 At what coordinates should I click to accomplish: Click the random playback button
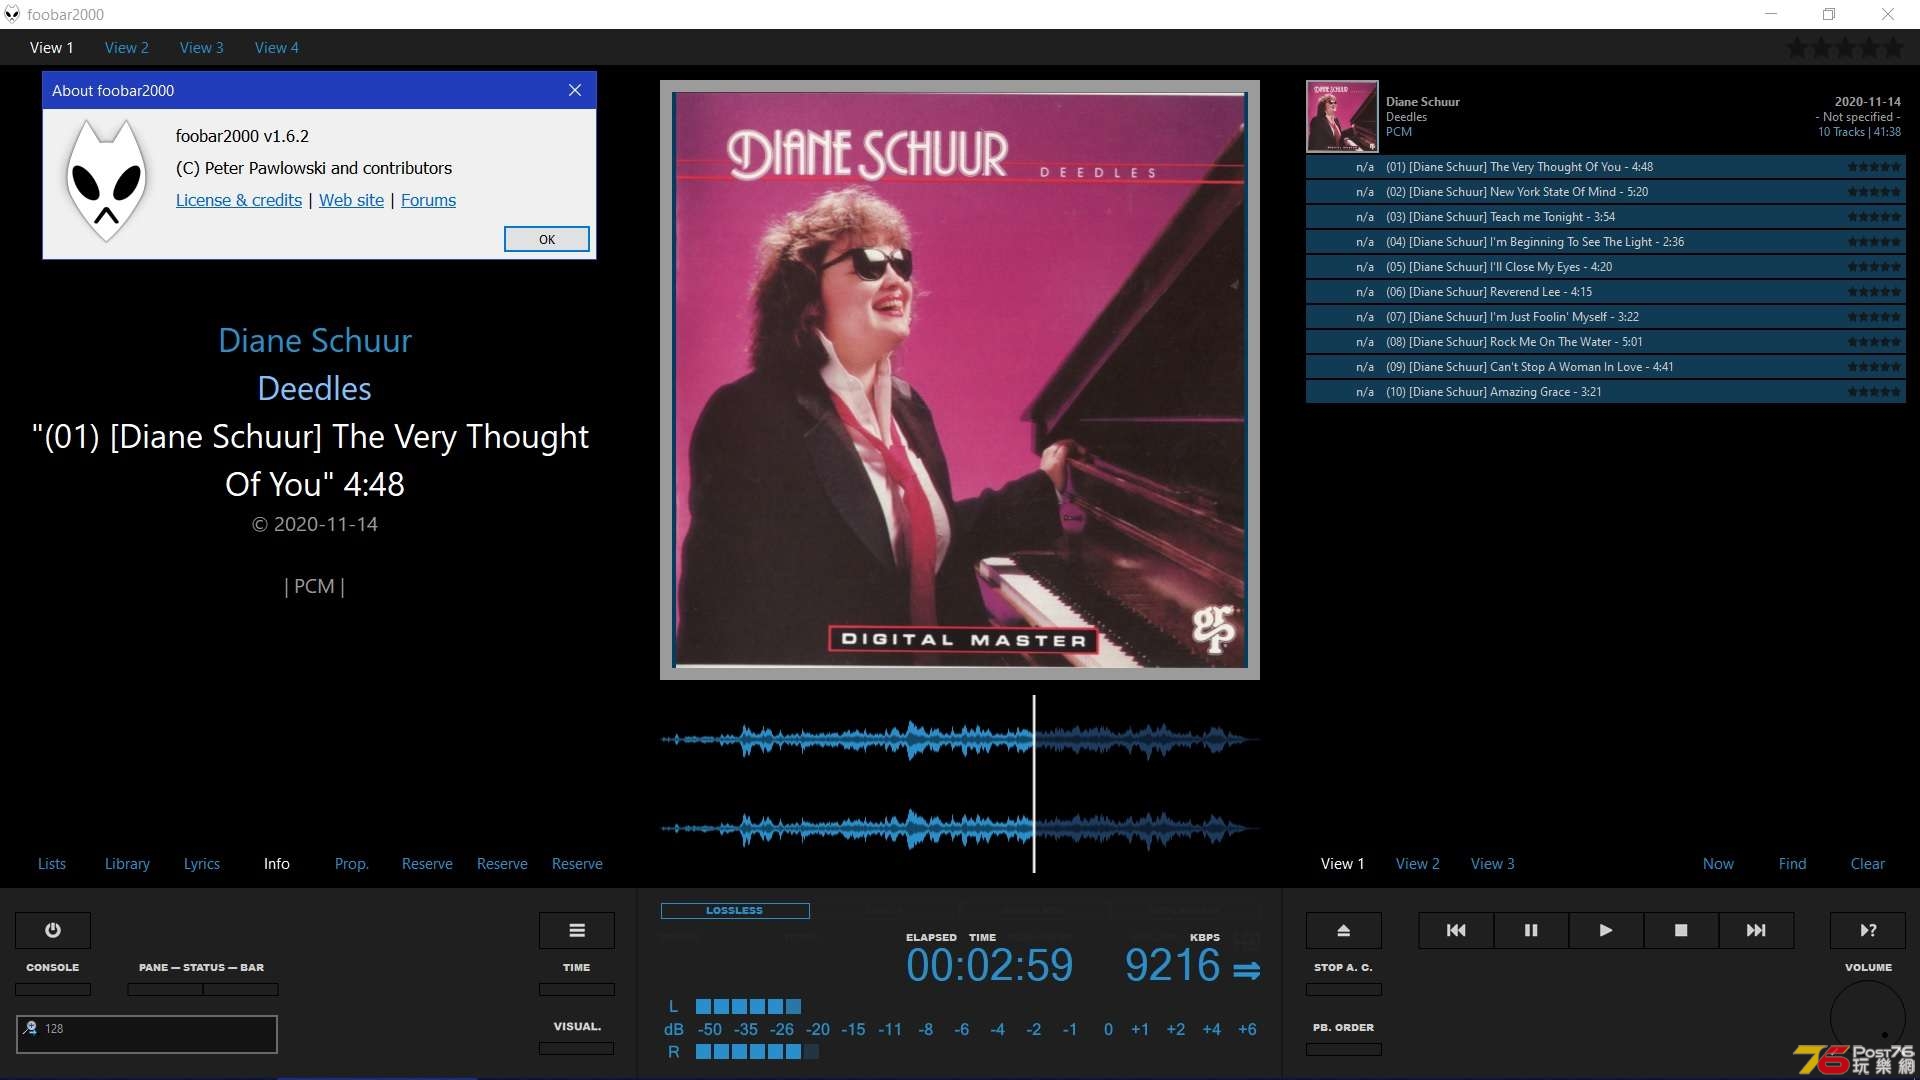click(x=1868, y=930)
